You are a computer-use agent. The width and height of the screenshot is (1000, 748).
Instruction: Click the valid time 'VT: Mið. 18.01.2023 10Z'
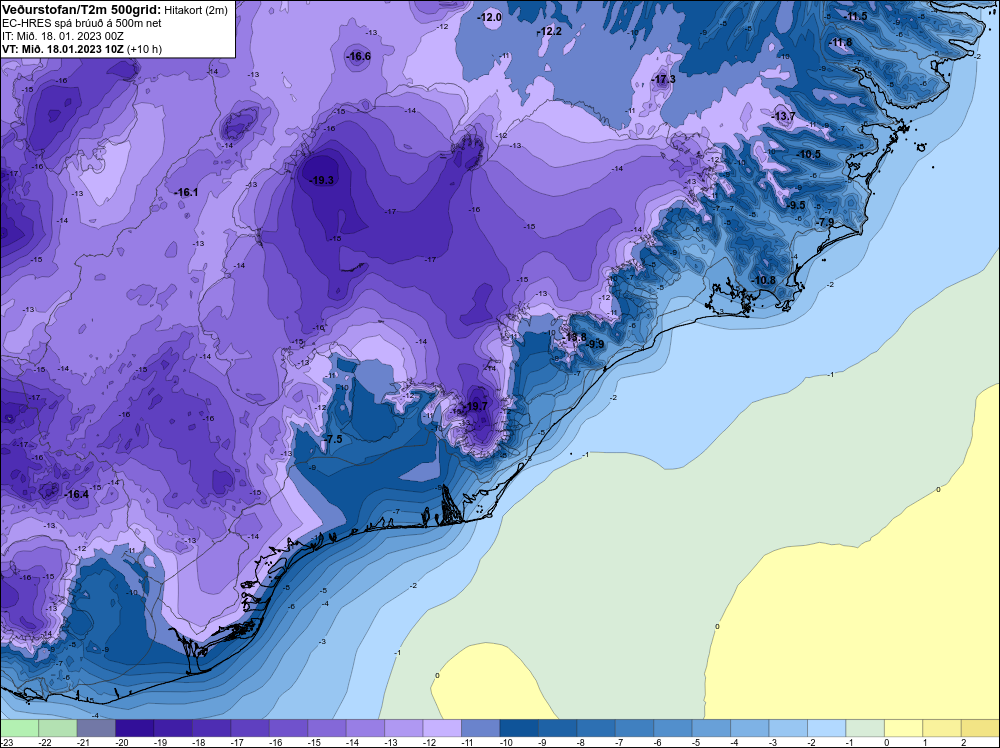click(x=63, y=49)
